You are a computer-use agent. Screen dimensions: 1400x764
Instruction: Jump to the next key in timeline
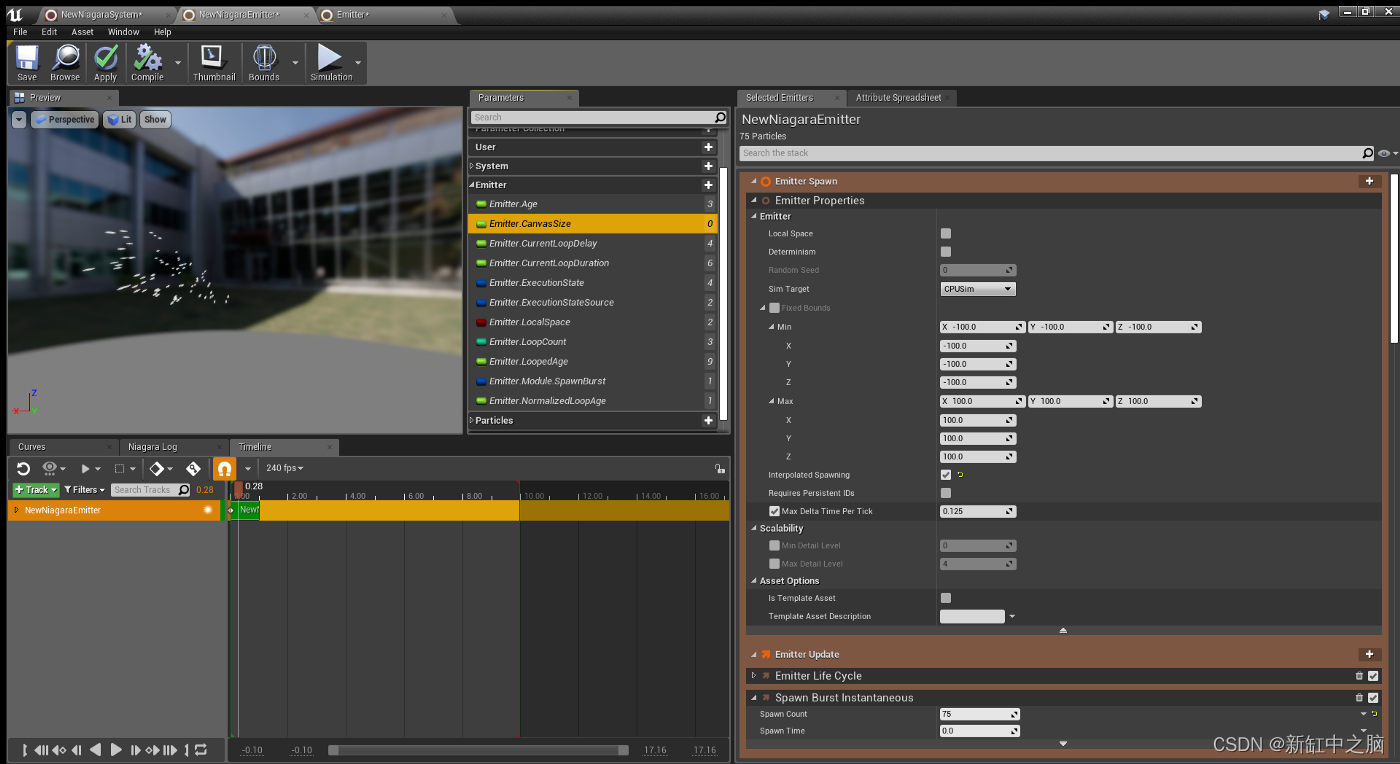153,750
